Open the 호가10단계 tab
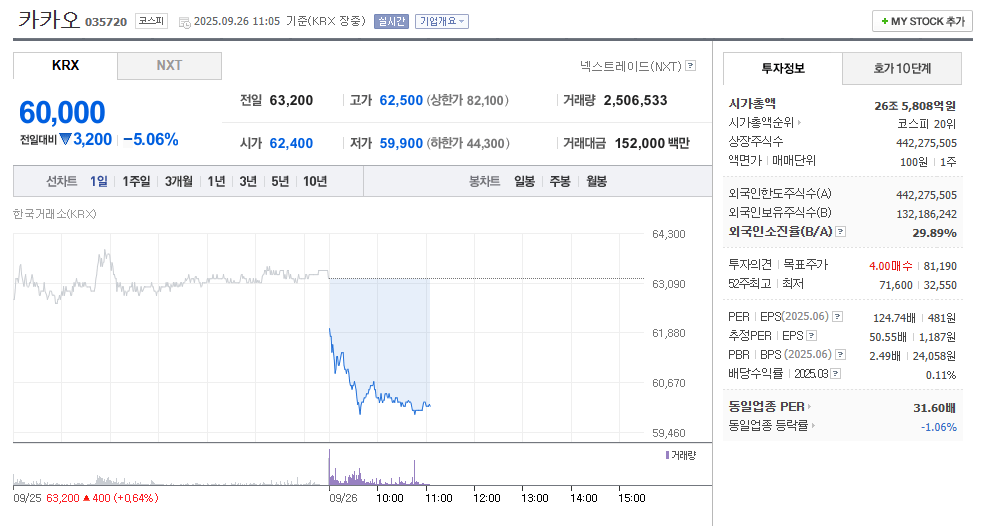Image resolution: width=999 pixels, height=526 pixels. pyautogui.click(x=902, y=68)
